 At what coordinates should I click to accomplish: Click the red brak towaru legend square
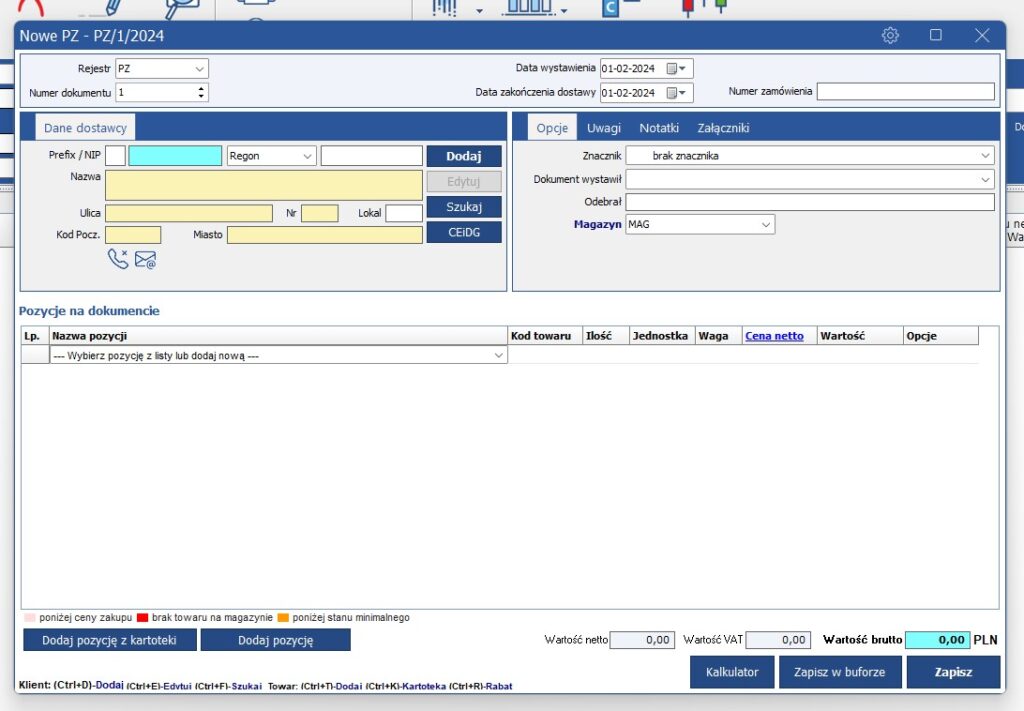coord(143,618)
